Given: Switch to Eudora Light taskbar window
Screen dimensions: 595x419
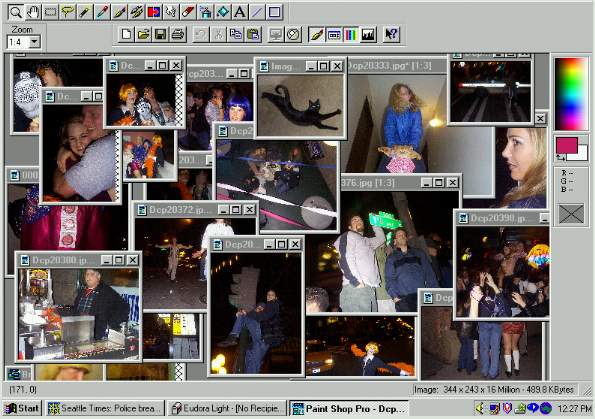Looking at the screenshot, I should click(x=227, y=408).
